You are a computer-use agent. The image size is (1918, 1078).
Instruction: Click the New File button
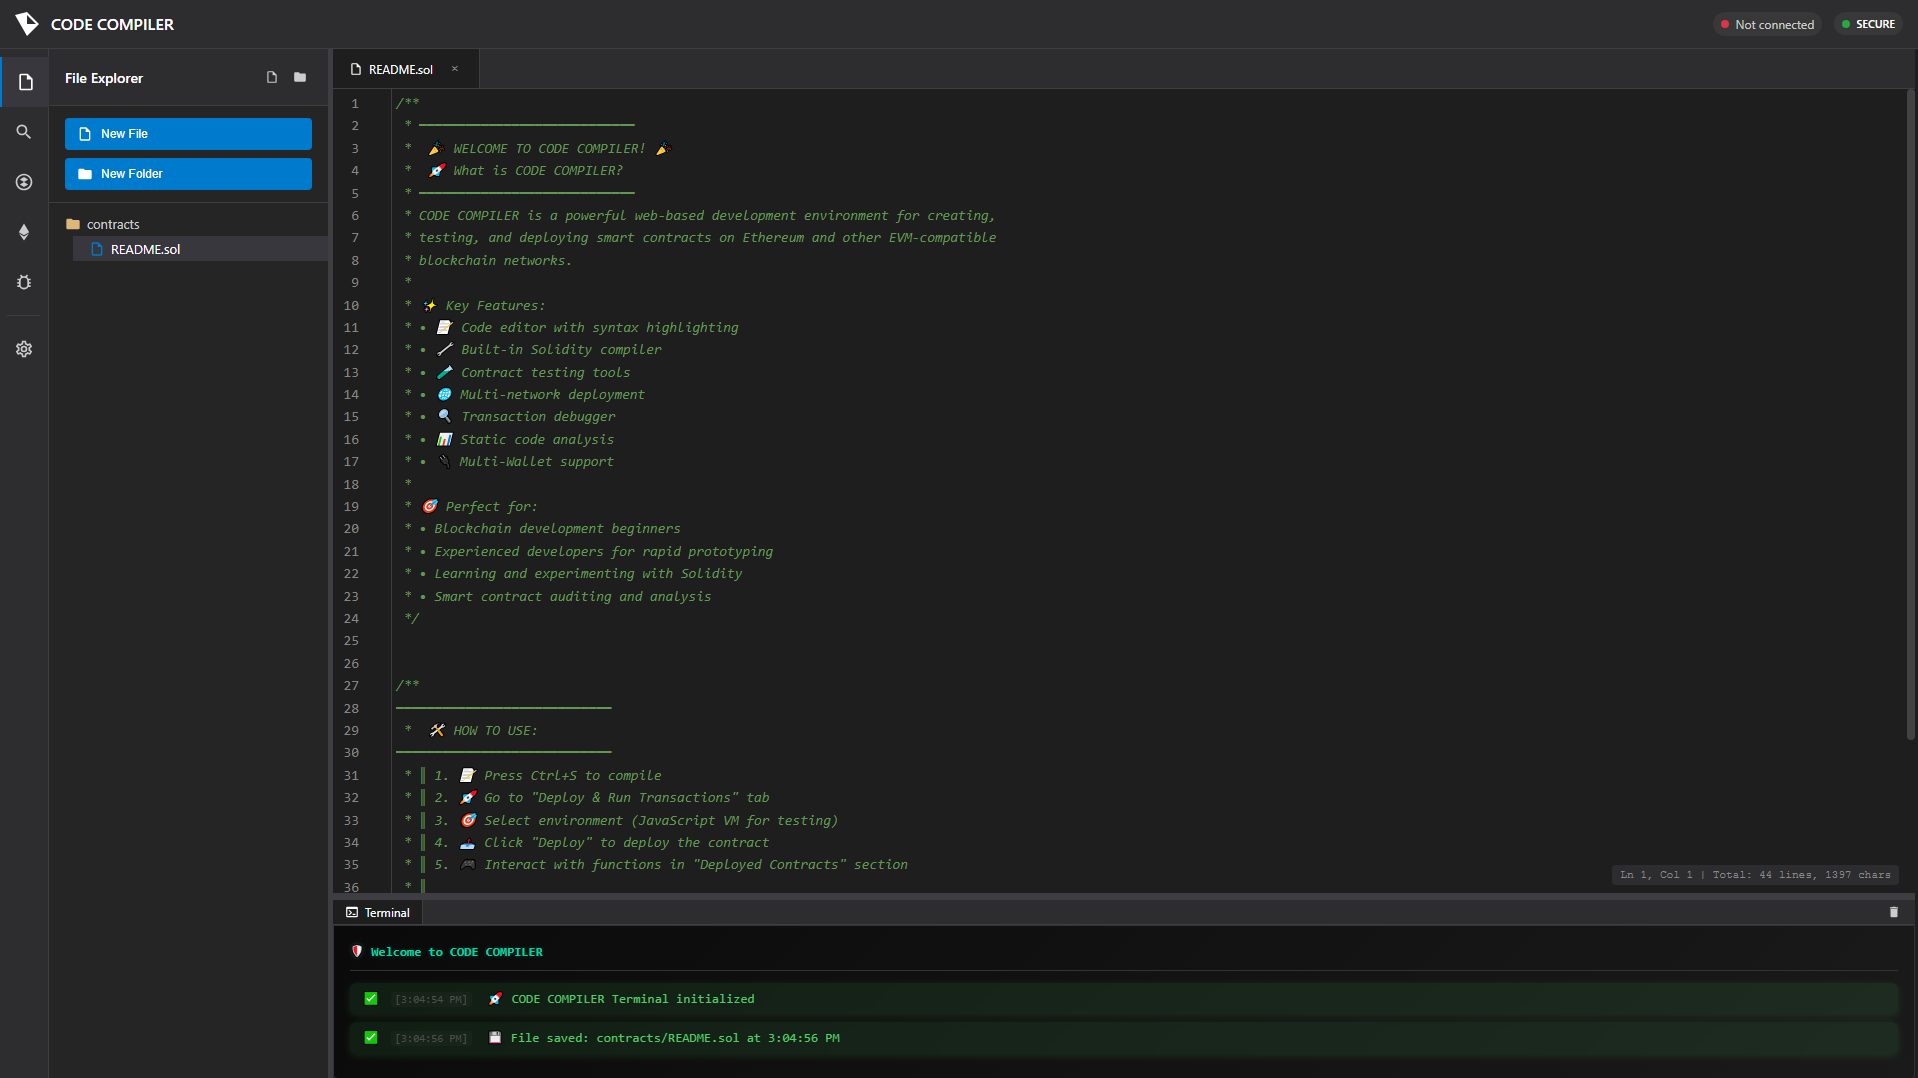pos(188,134)
